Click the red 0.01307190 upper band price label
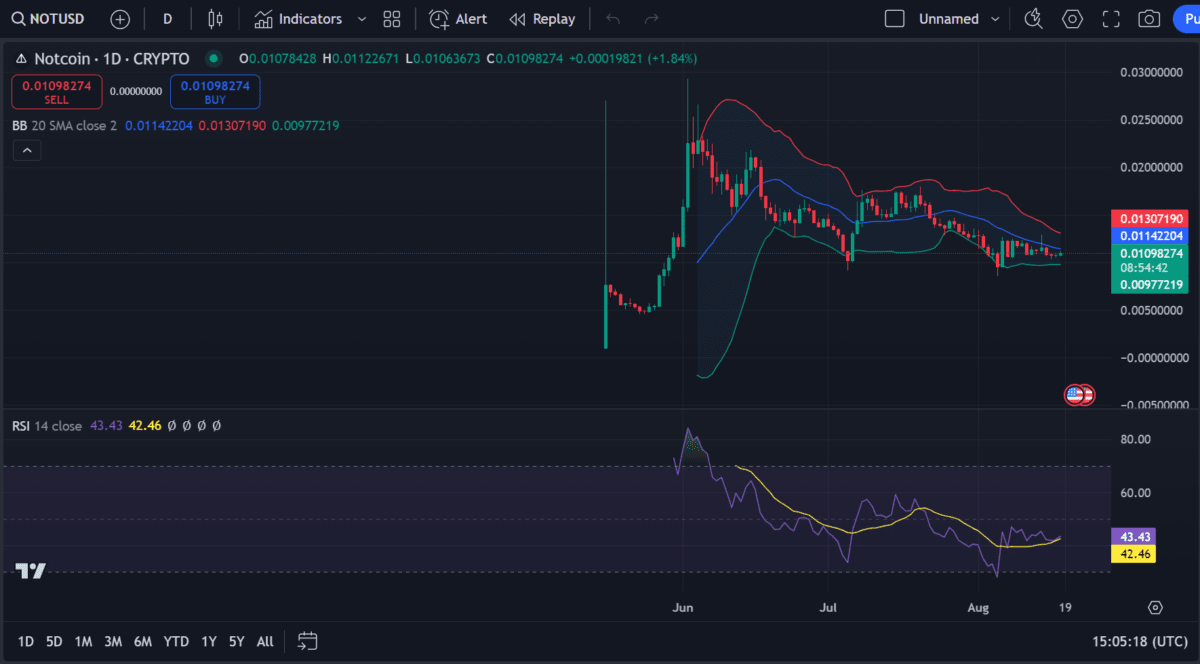This screenshot has height=664, width=1200. click(x=1151, y=218)
